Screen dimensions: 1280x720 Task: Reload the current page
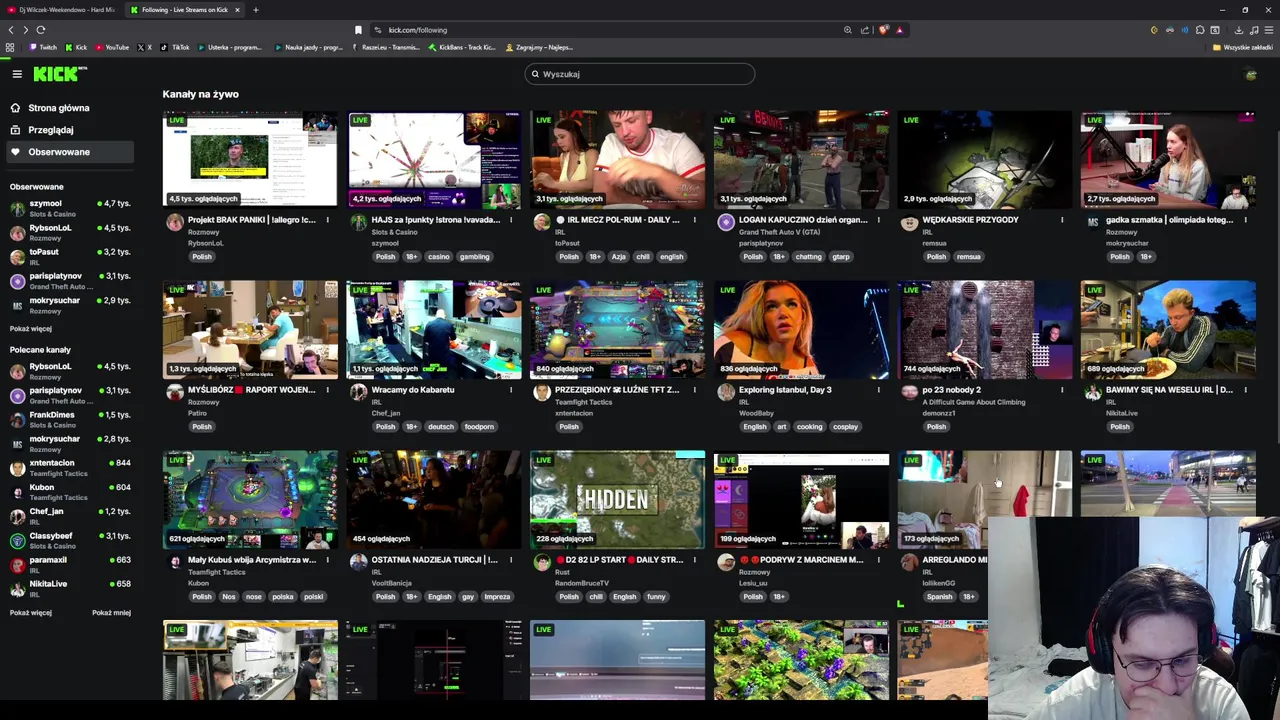[x=40, y=30]
